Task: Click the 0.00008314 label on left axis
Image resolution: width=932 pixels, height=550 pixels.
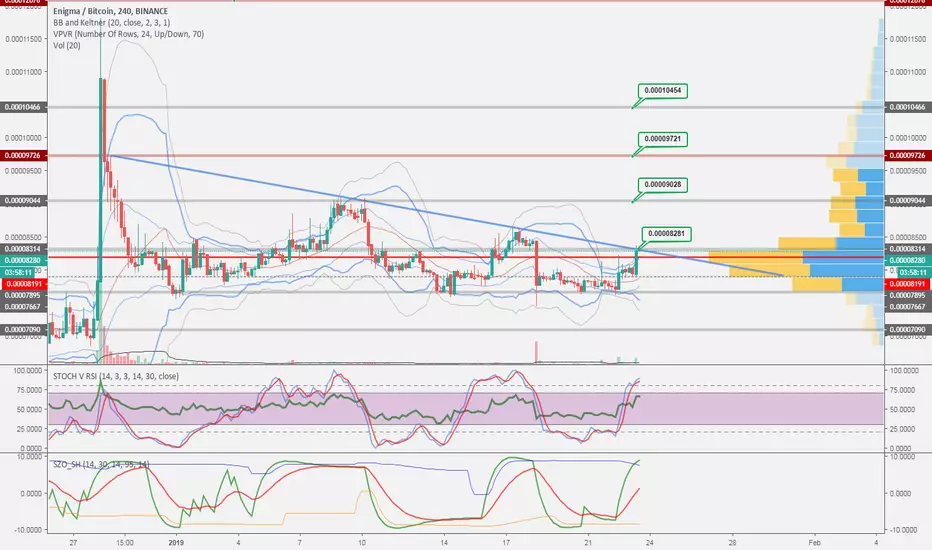Action: [24, 249]
